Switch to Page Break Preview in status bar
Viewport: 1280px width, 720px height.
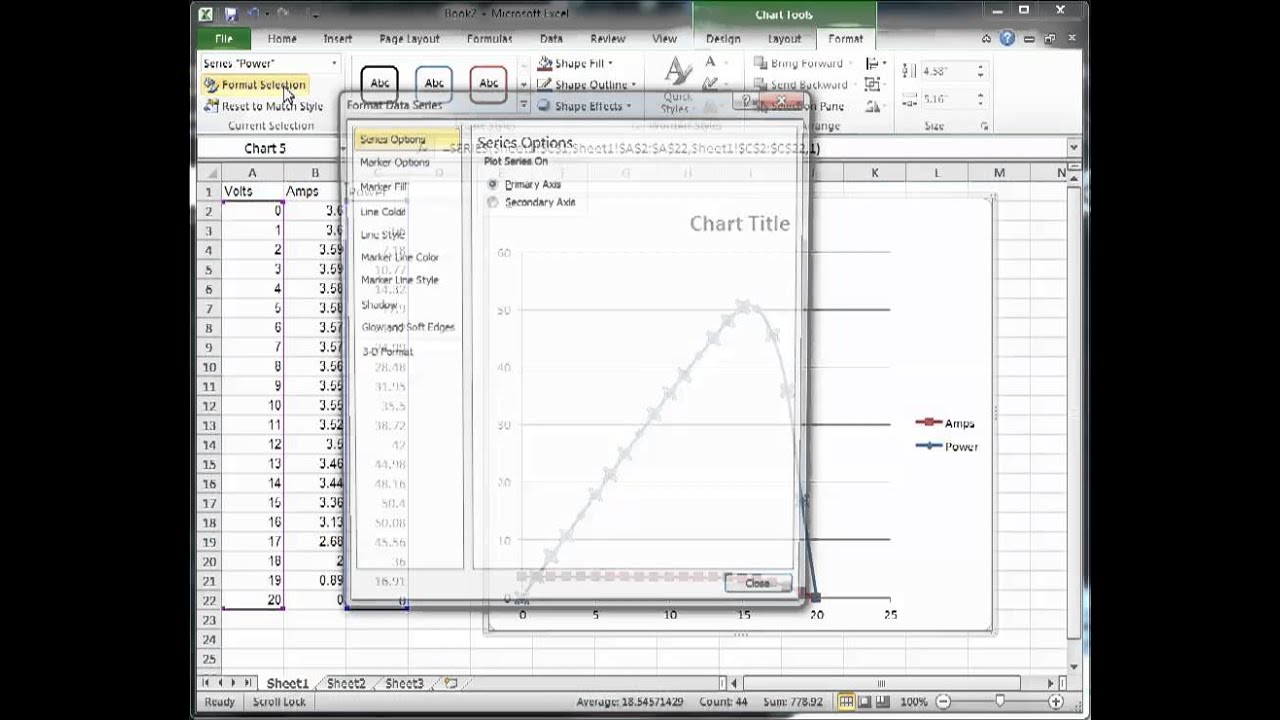click(885, 702)
